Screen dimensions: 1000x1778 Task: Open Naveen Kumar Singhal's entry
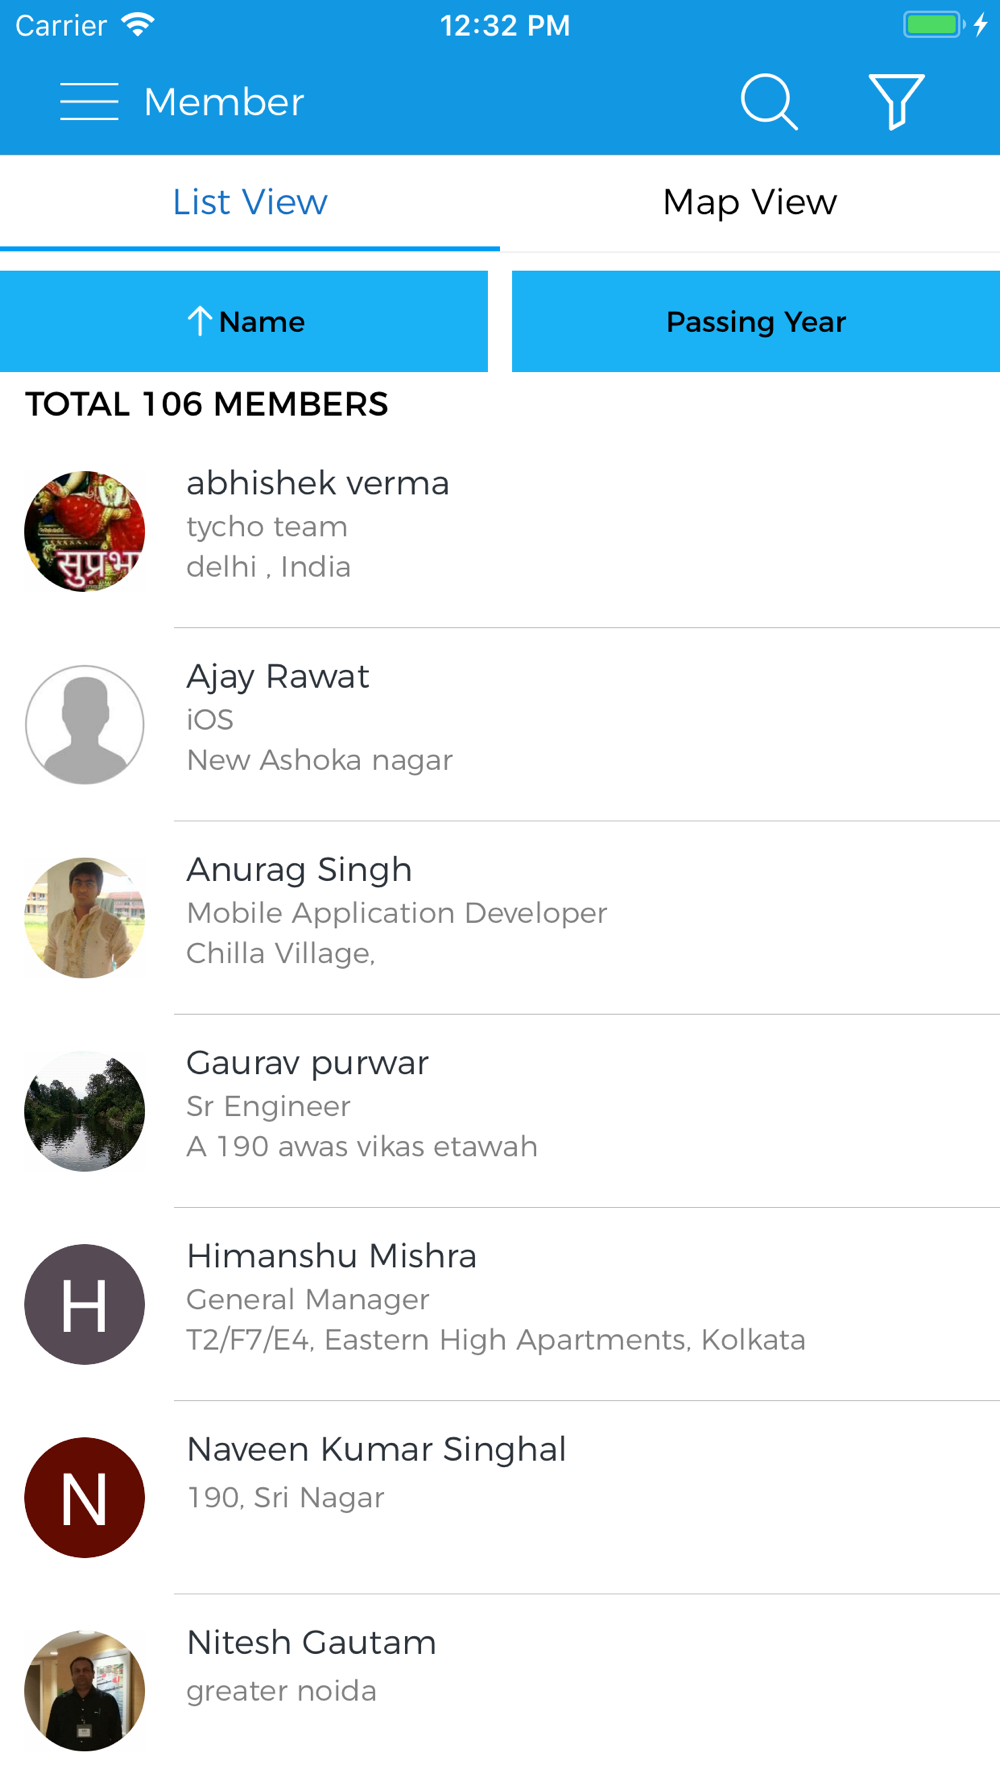[x=500, y=1497]
